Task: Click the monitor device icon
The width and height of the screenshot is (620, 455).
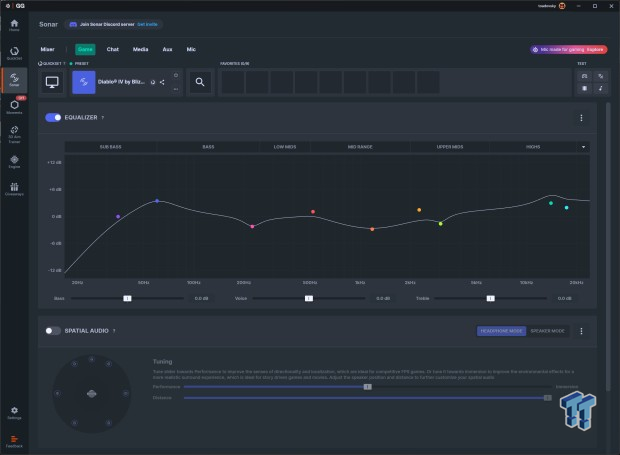Action: (52, 82)
